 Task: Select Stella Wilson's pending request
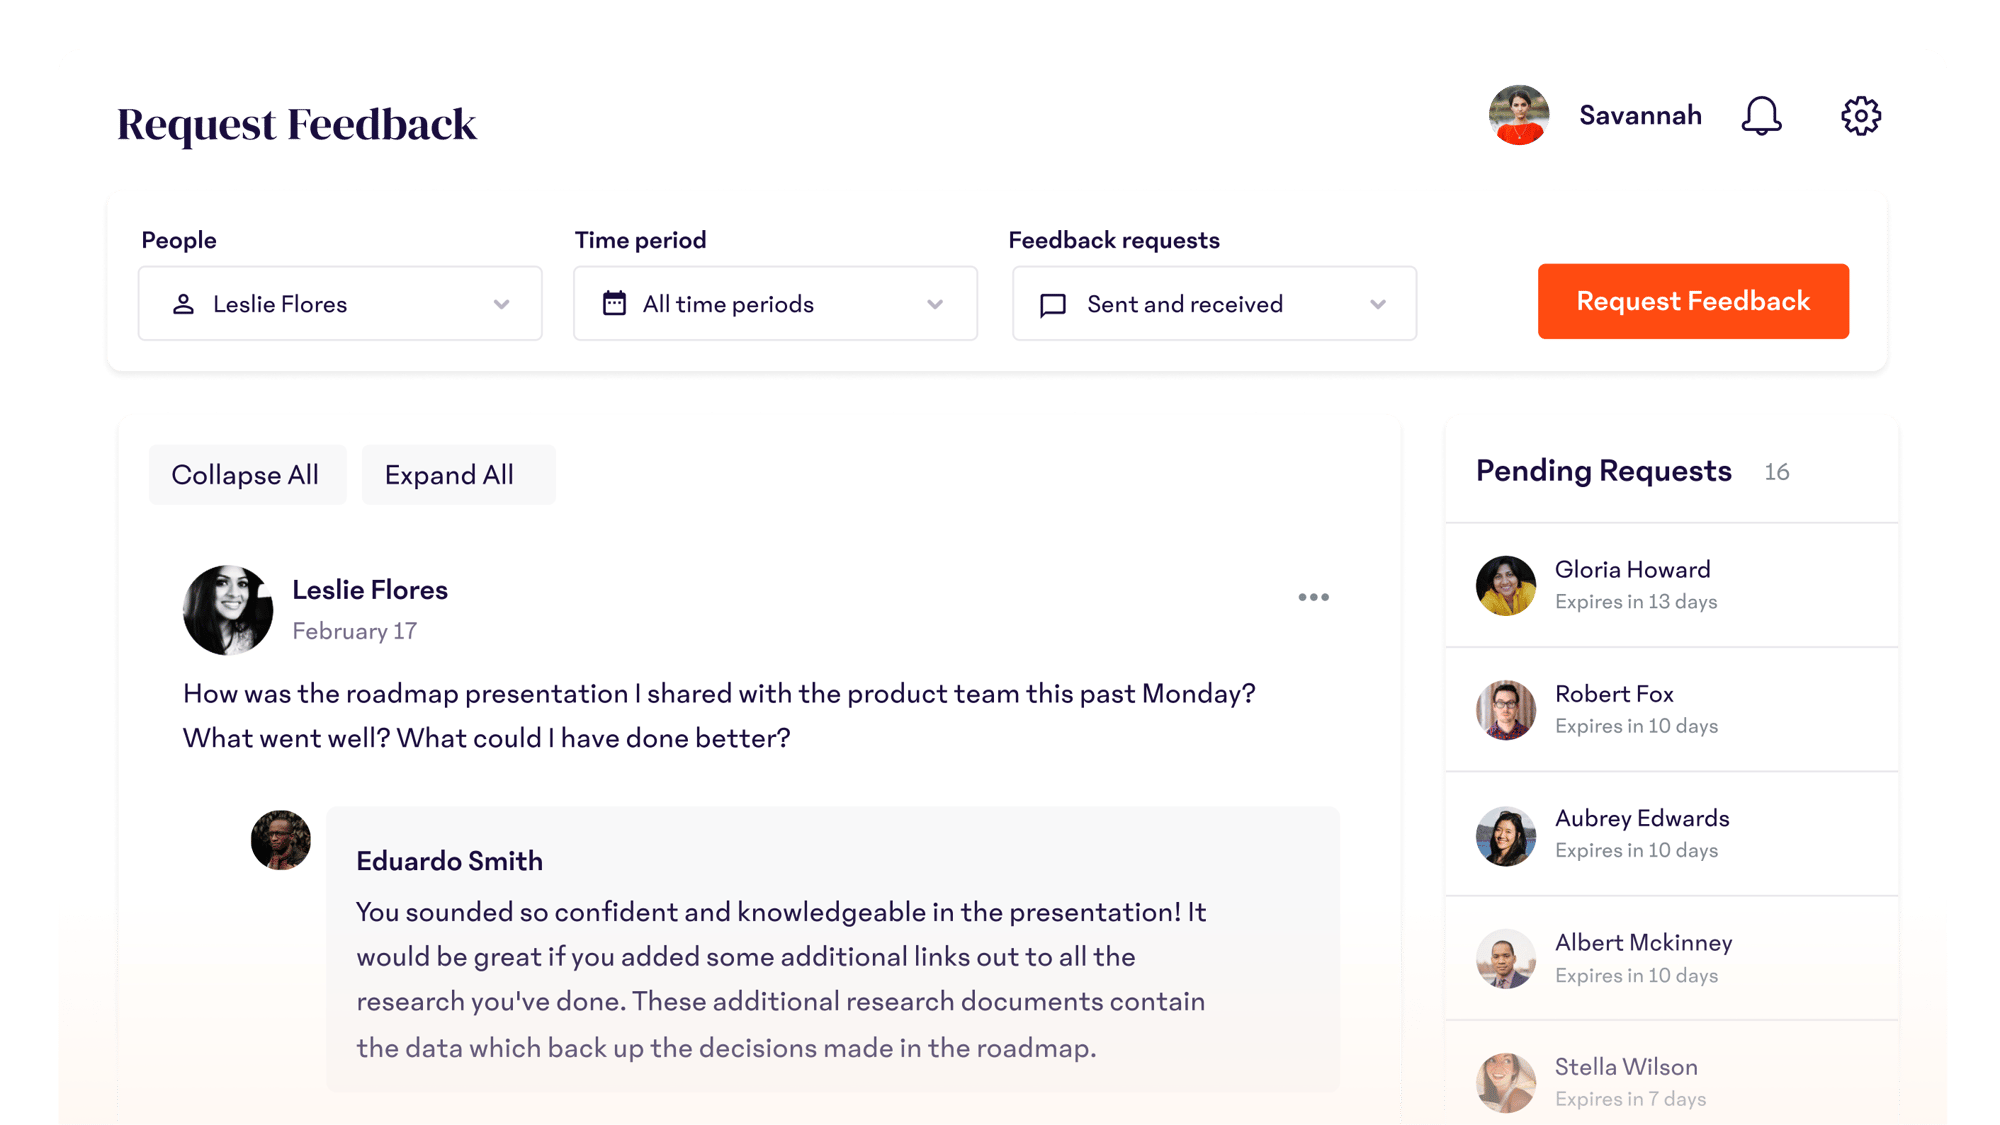point(1670,1082)
